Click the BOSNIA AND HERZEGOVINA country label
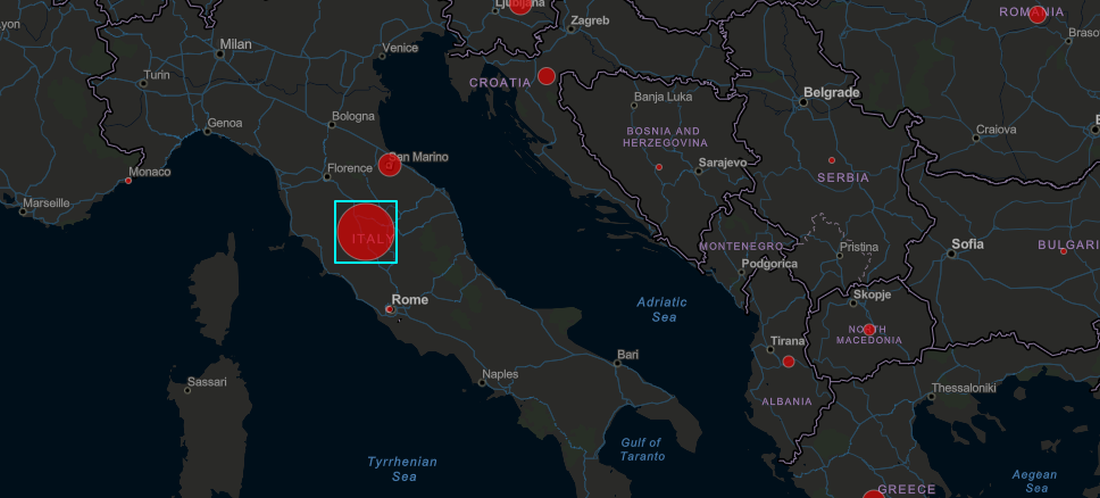1100x498 pixels. [x=665, y=137]
